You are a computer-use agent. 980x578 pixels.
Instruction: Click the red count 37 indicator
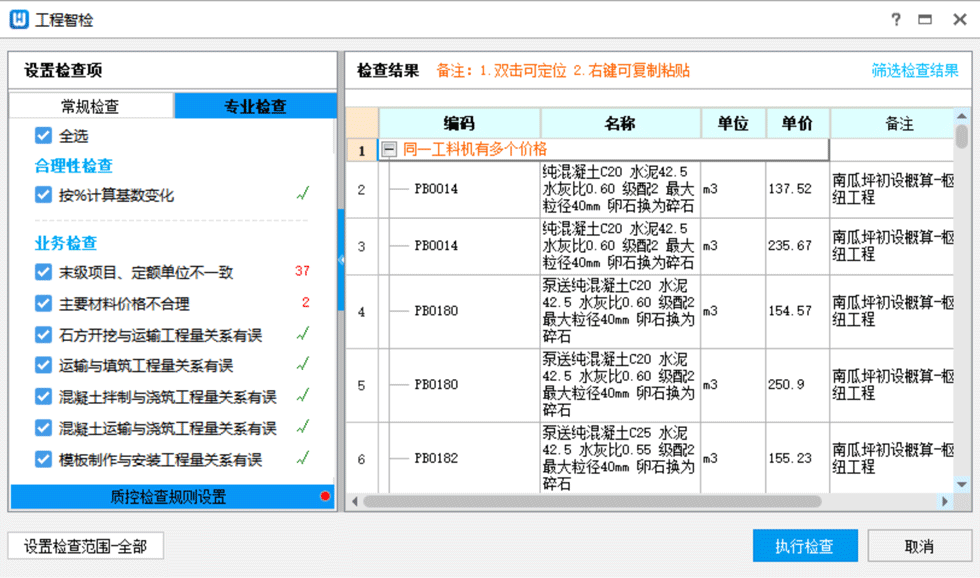tap(302, 272)
